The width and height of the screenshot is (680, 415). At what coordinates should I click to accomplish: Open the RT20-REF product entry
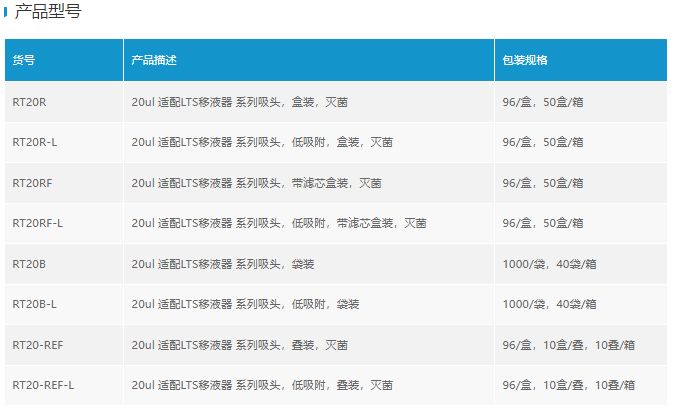tap(38, 345)
